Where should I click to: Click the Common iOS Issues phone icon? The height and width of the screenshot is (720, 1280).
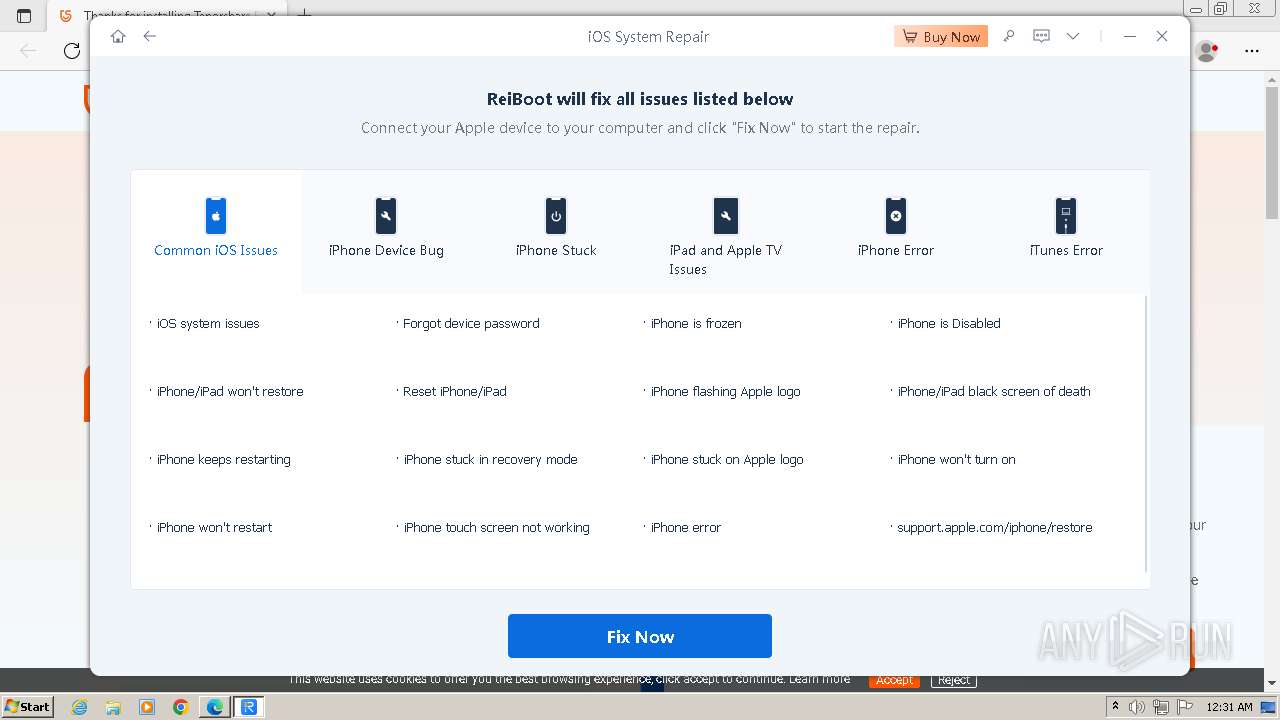tap(216, 215)
